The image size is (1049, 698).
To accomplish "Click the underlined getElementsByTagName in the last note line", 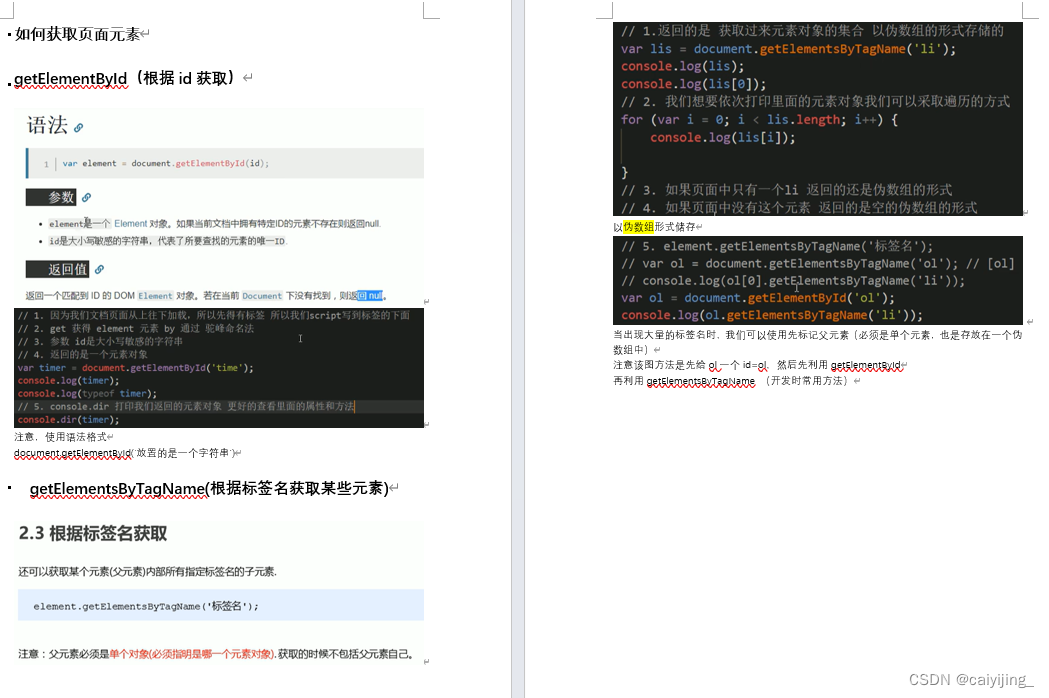I will 699,379.
